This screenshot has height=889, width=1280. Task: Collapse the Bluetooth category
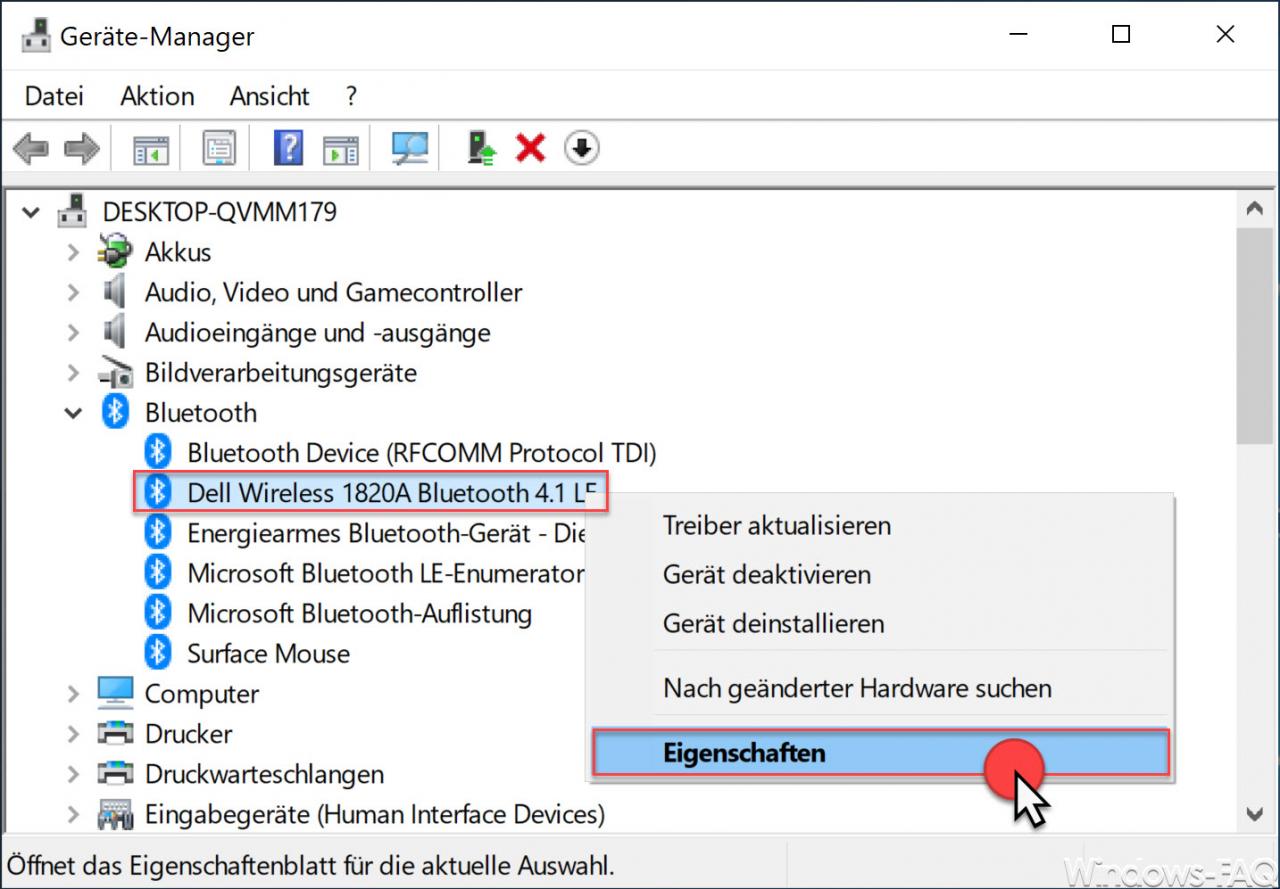73,413
